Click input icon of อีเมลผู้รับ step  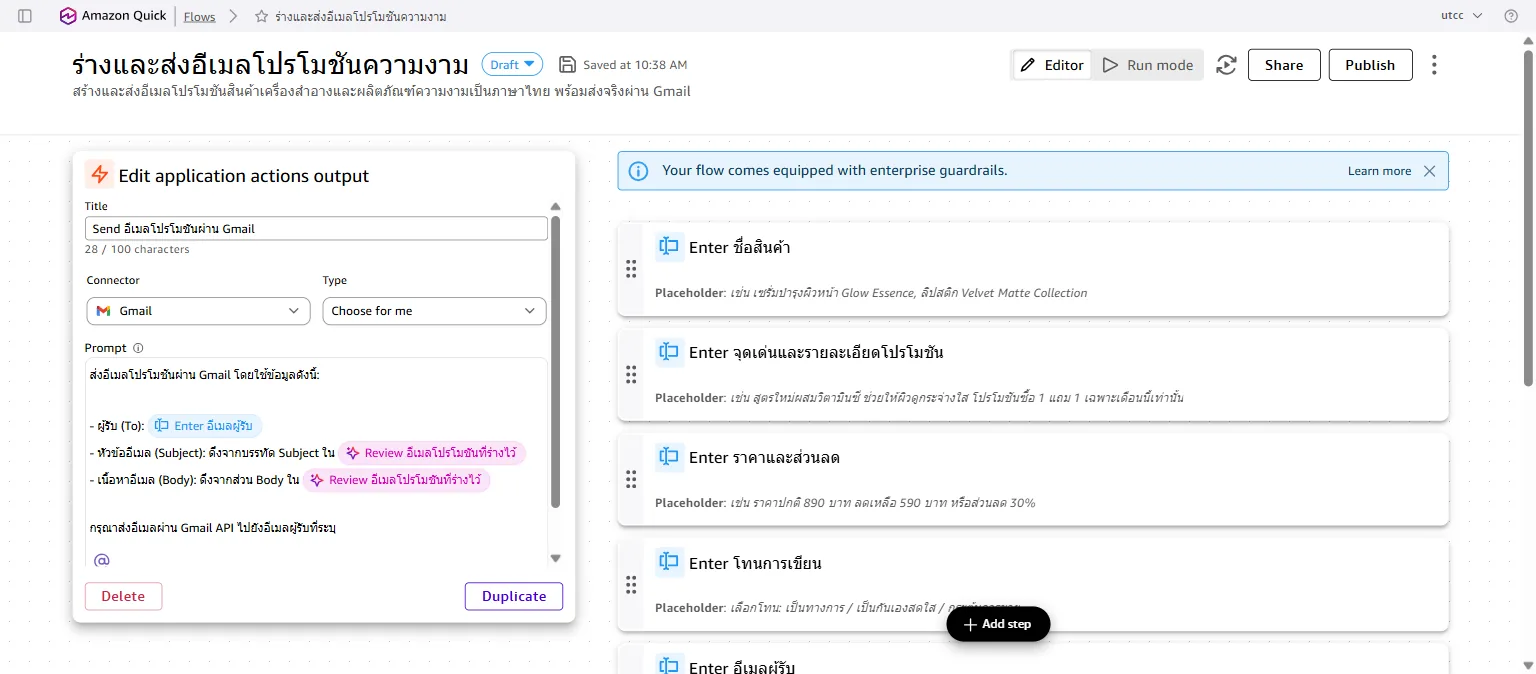[669, 666]
